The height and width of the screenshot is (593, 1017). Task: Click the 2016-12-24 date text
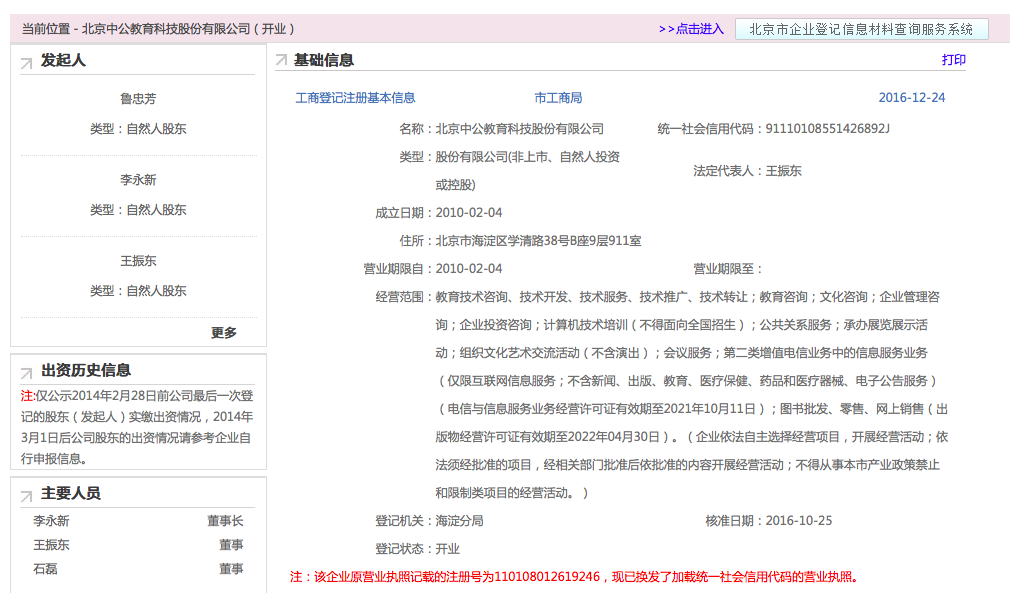tap(911, 98)
